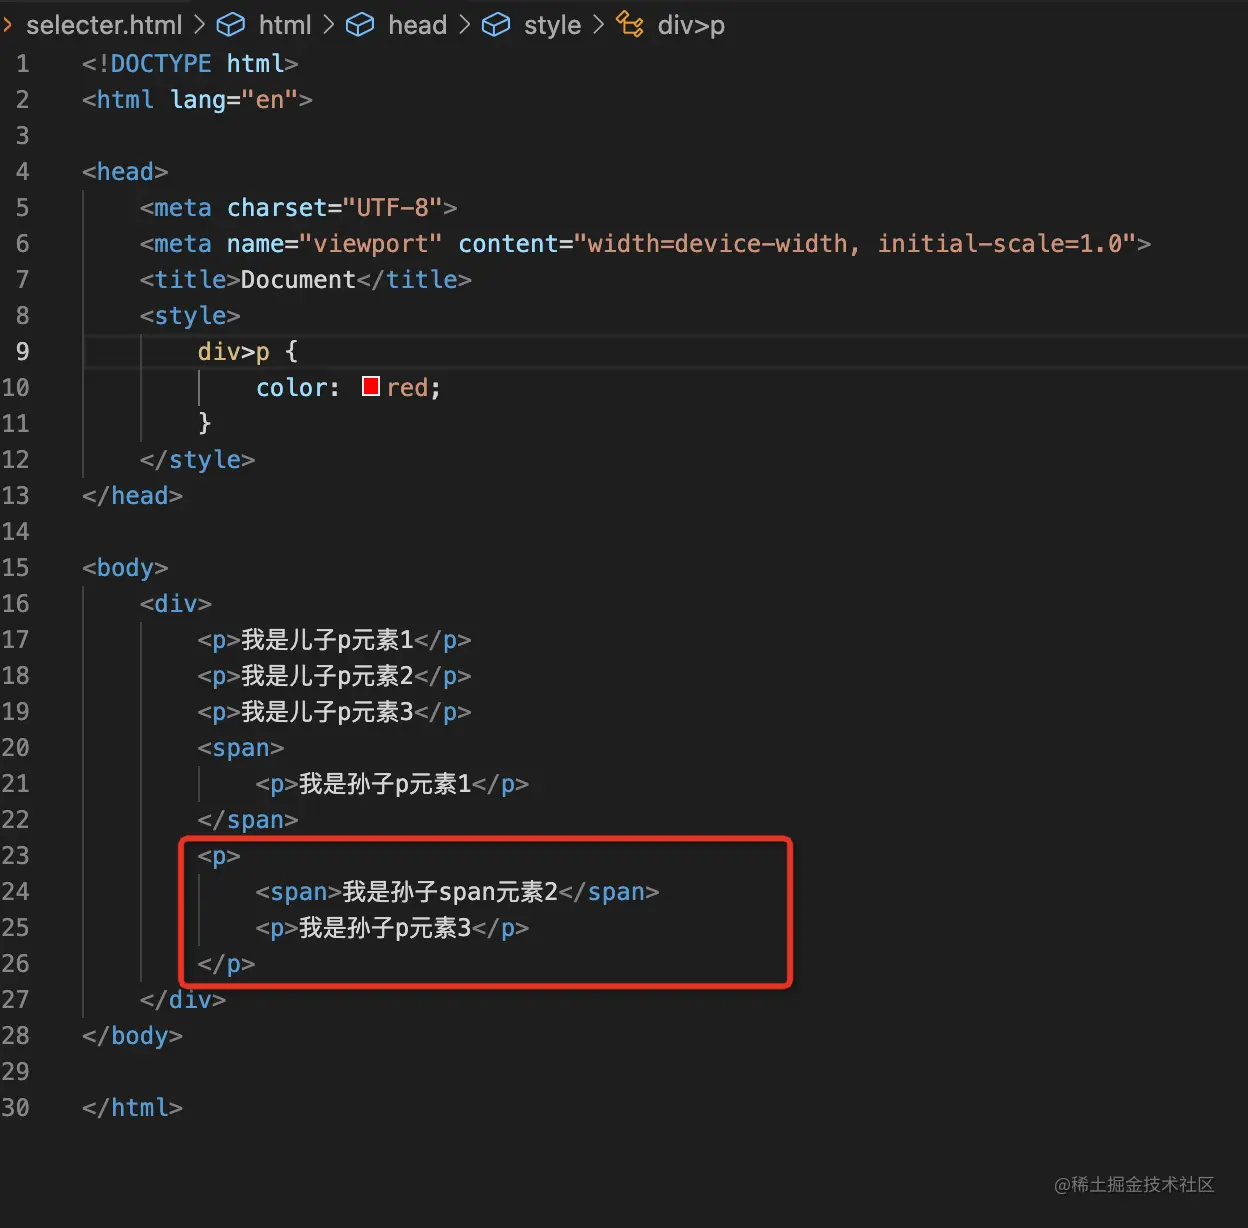Click the closing brace on line 11

point(205,424)
